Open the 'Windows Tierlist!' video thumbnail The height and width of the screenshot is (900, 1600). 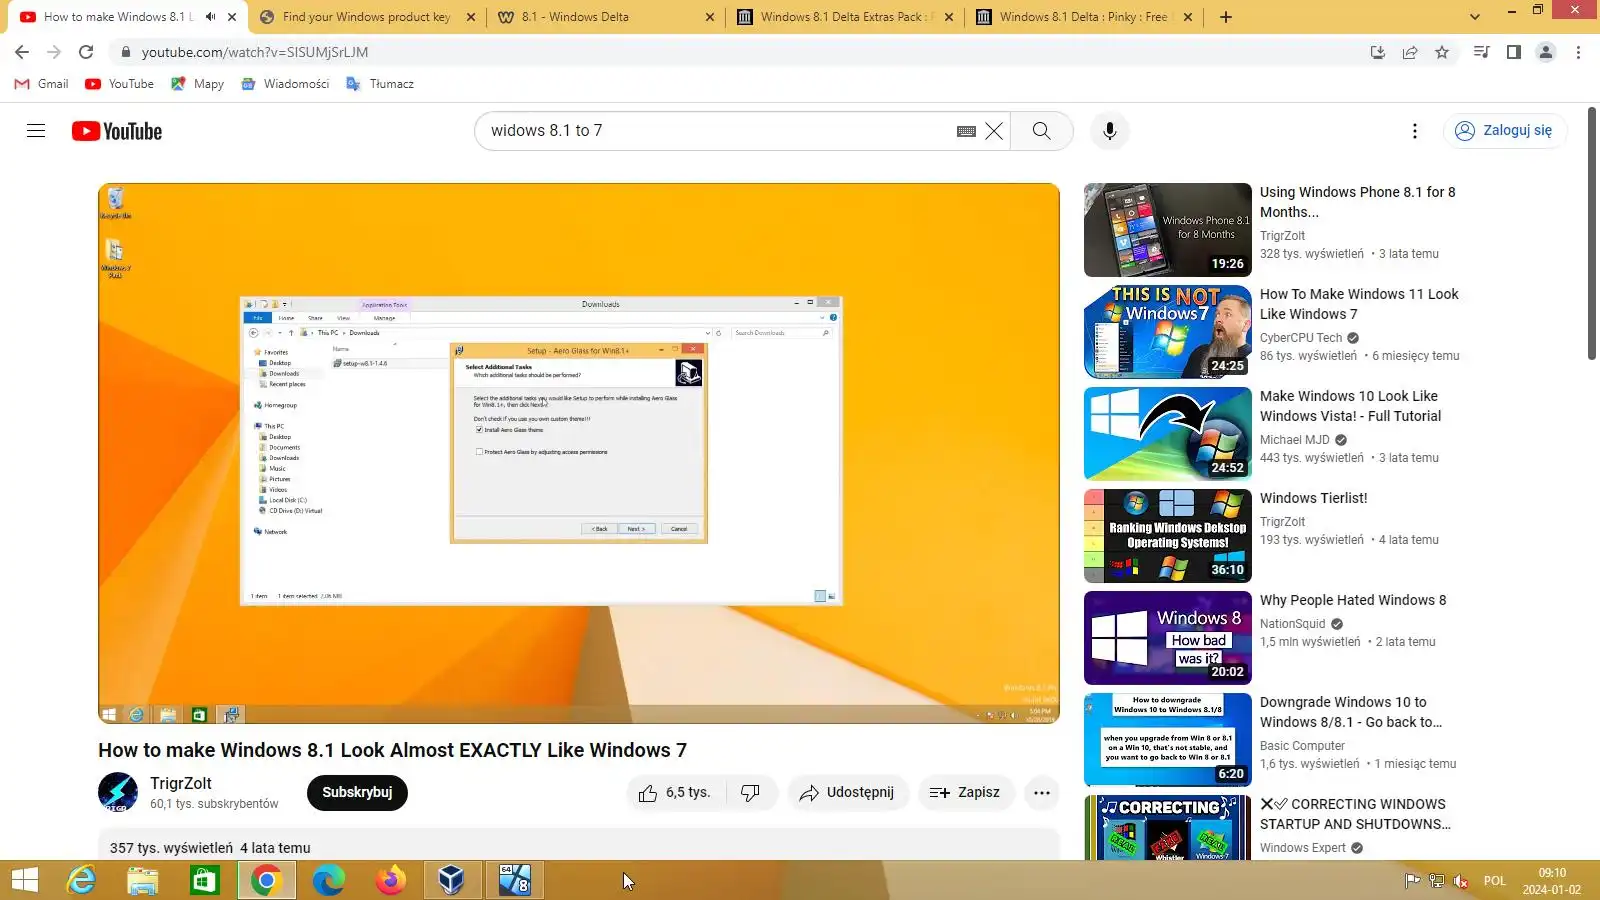(1168, 536)
